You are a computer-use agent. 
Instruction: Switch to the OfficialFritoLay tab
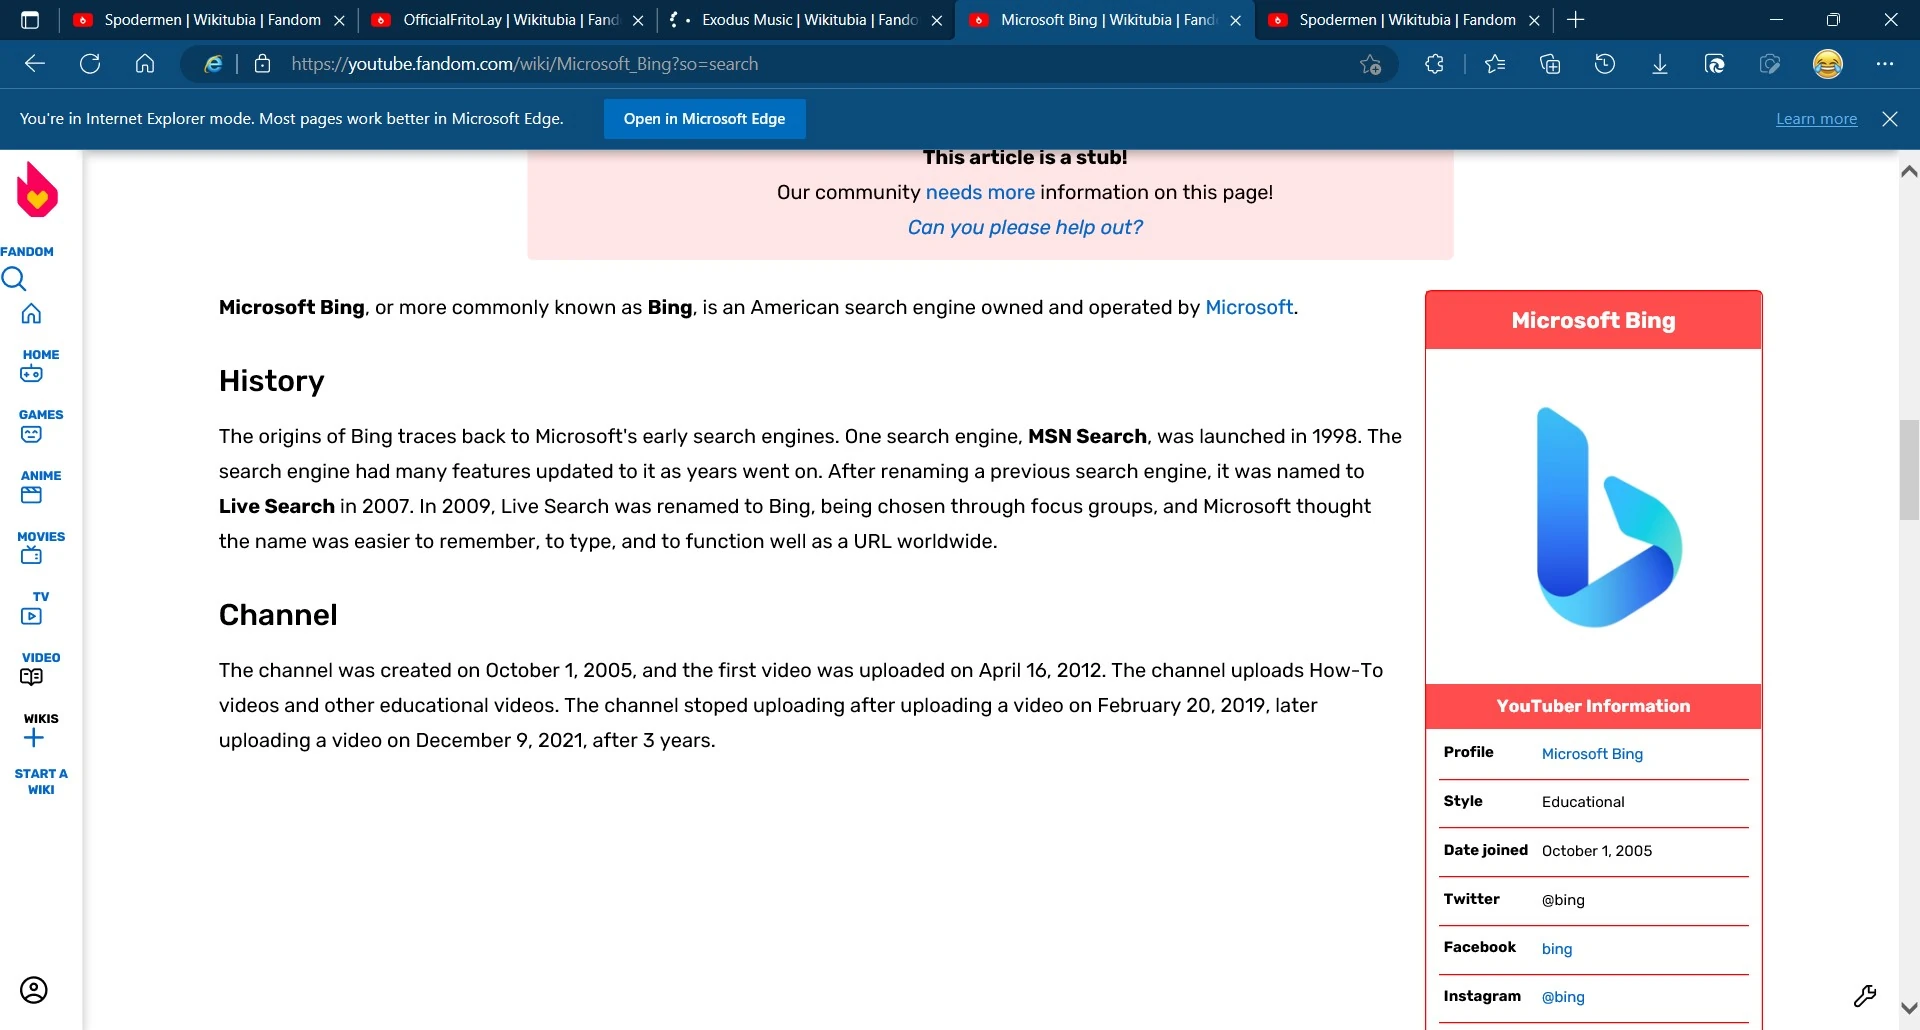[x=500, y=19]
